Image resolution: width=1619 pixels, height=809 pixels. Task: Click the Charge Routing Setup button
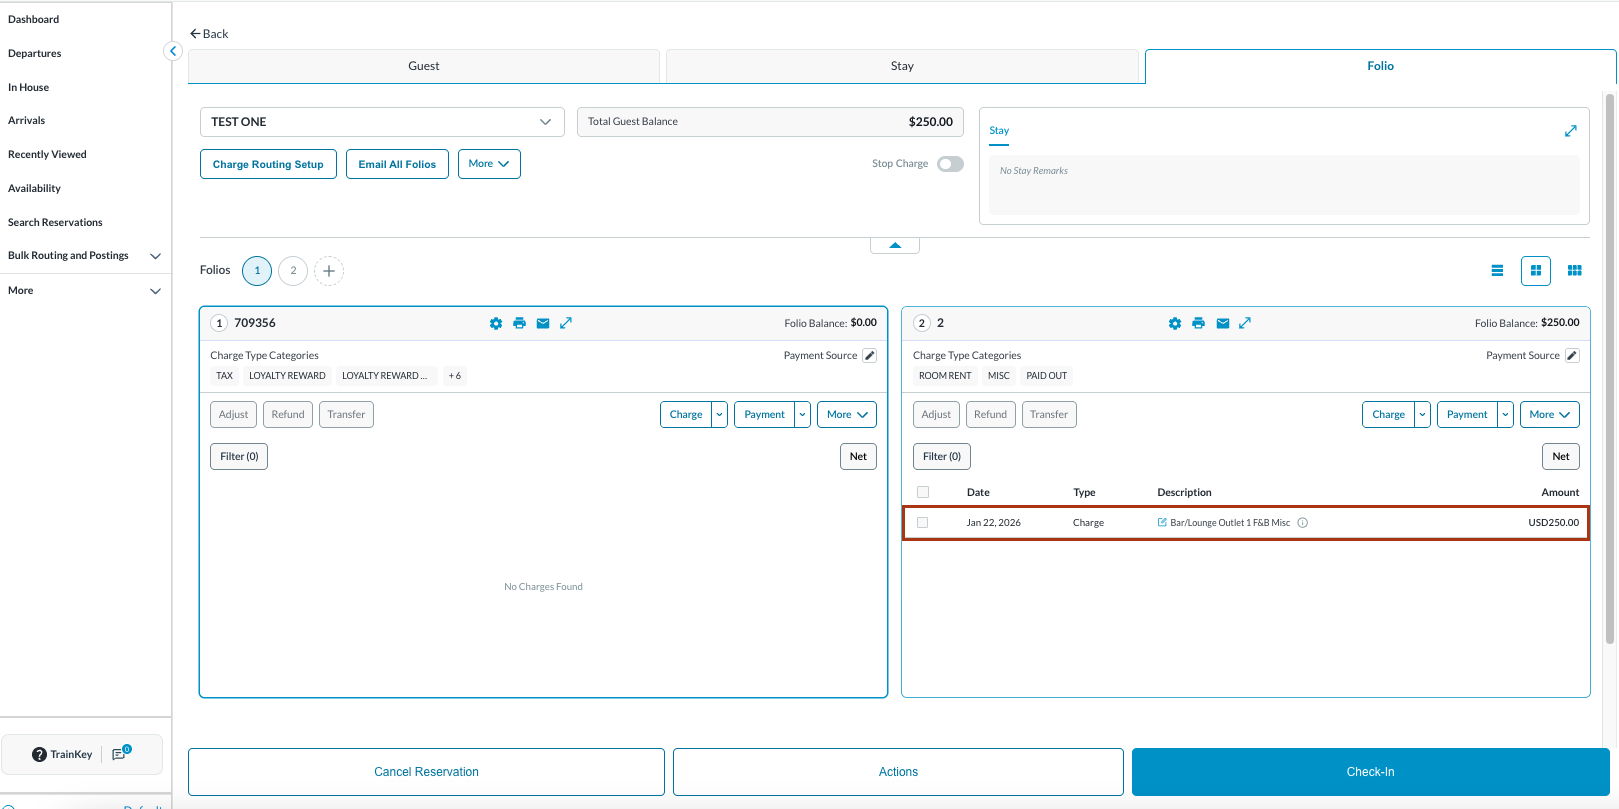point(268,164)
